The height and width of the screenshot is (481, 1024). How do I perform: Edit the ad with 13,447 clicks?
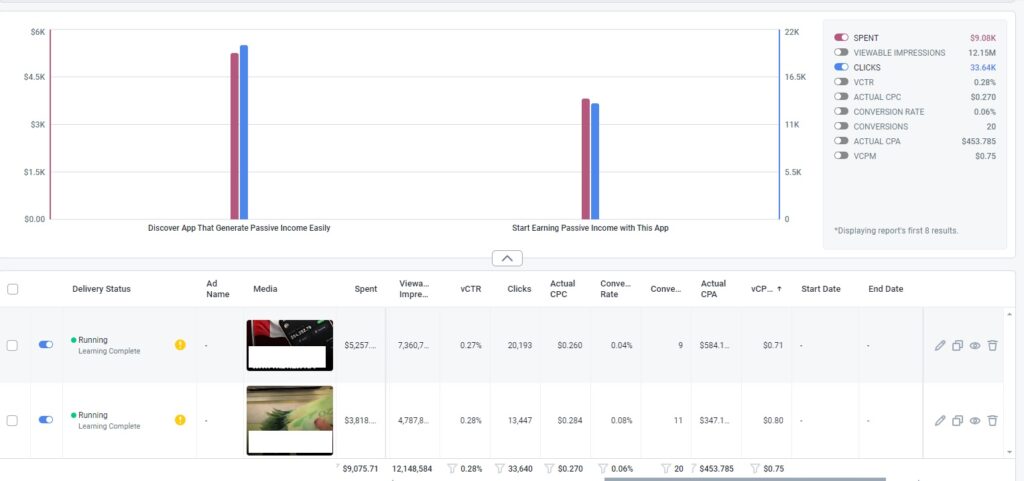click(x=940, y=420)
